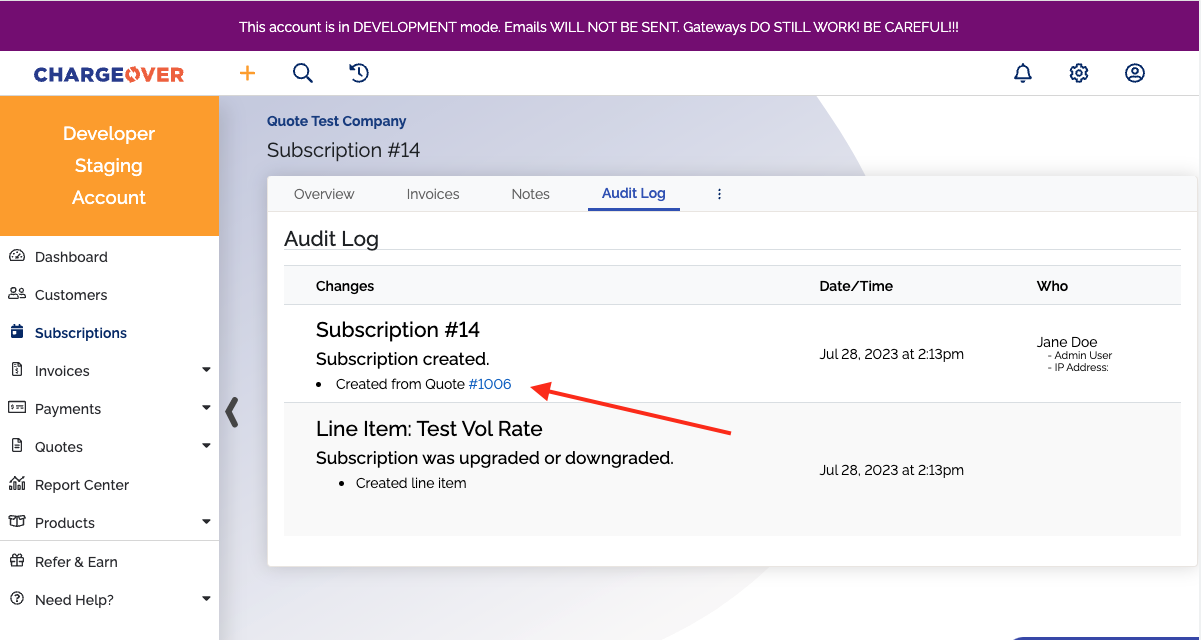Click the date of the Subscription created entry
The image size is (1201, 640).
(x=891, y=354)
